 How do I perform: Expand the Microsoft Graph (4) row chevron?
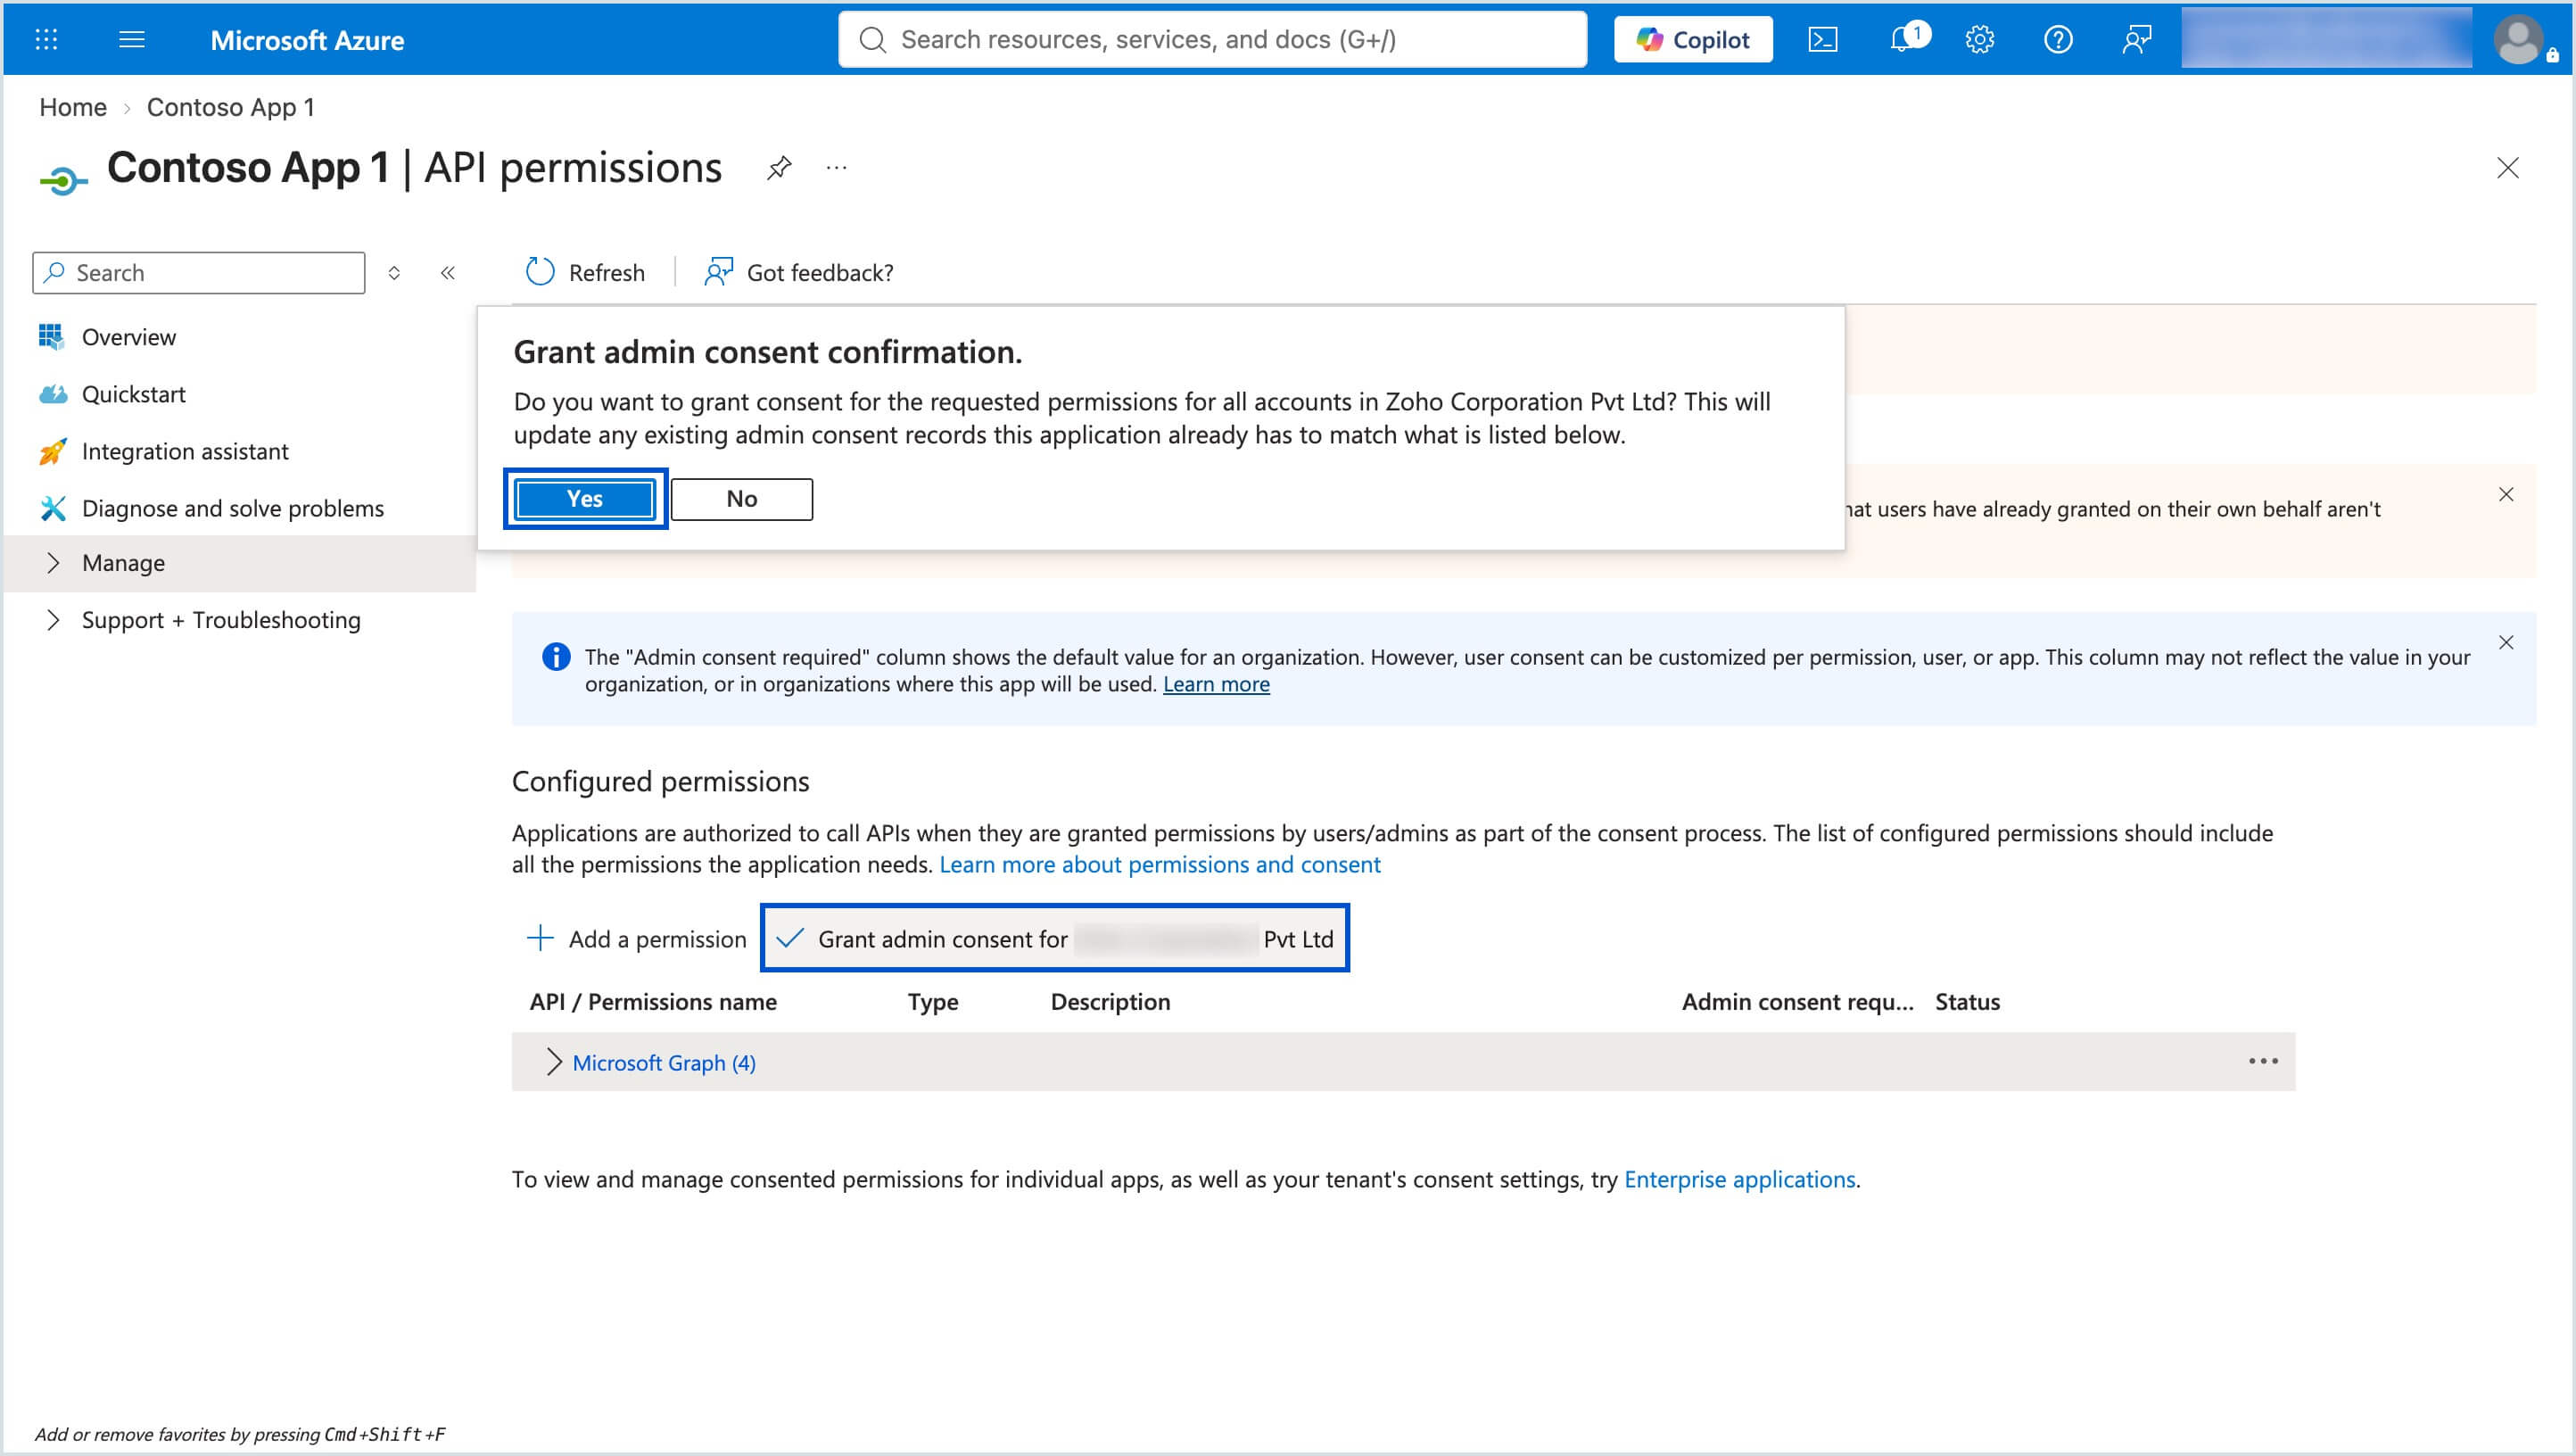[553, 1062]
